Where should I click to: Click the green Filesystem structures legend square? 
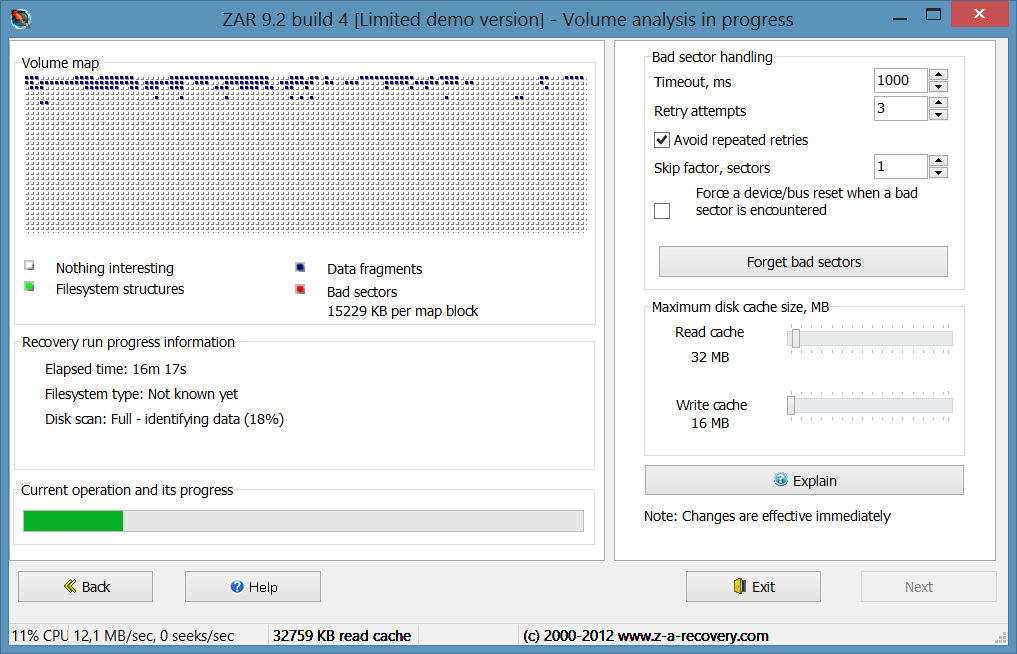(29, 287)
